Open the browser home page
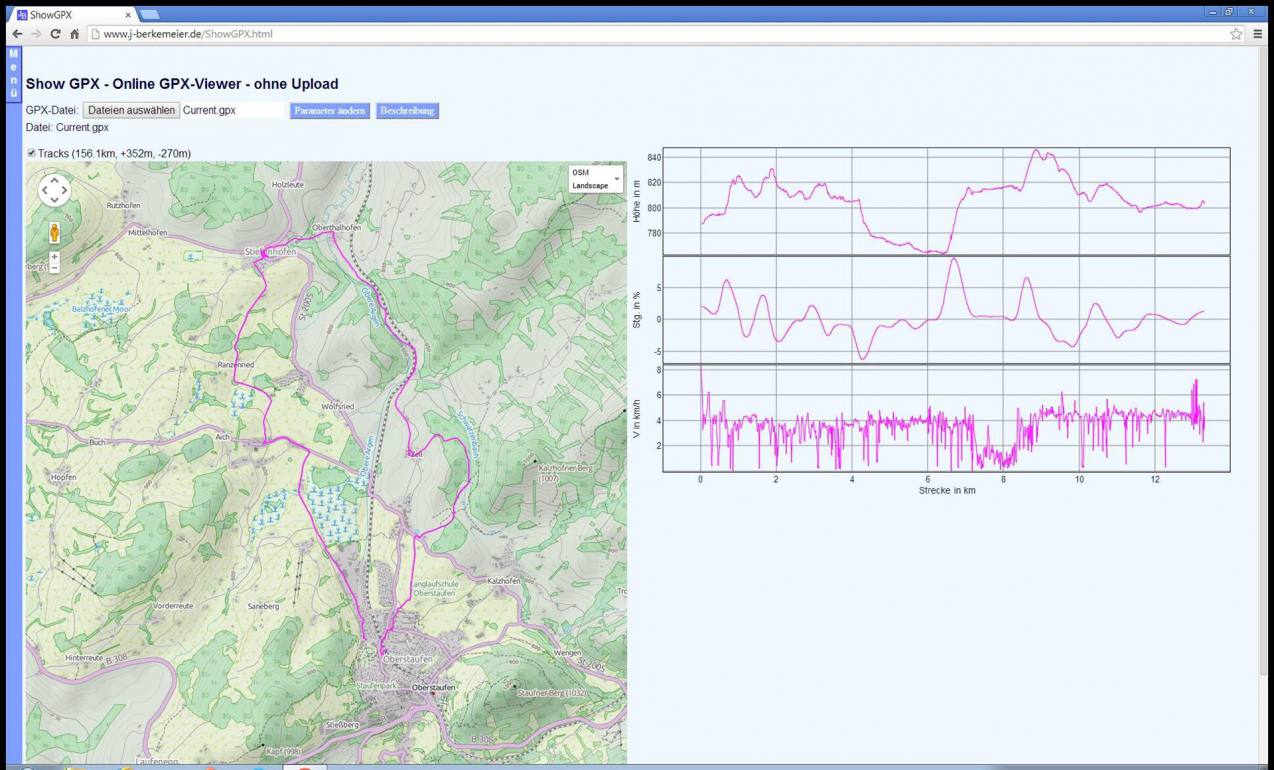 (74, 34)
